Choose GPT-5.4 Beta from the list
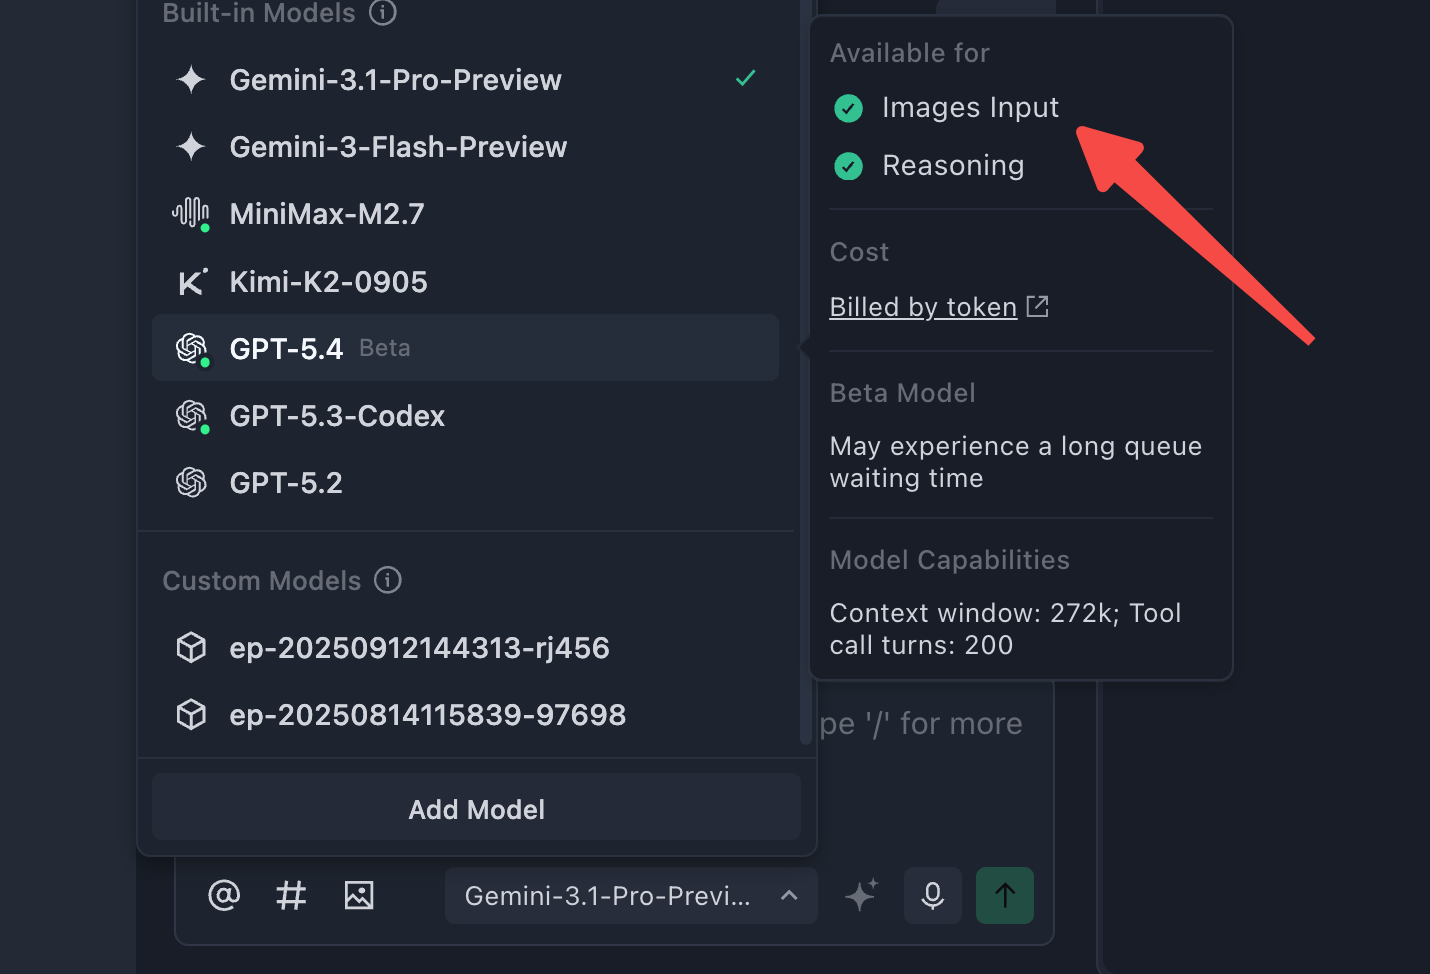Screen dimensions: 1430x974 [x=465, y=348]
